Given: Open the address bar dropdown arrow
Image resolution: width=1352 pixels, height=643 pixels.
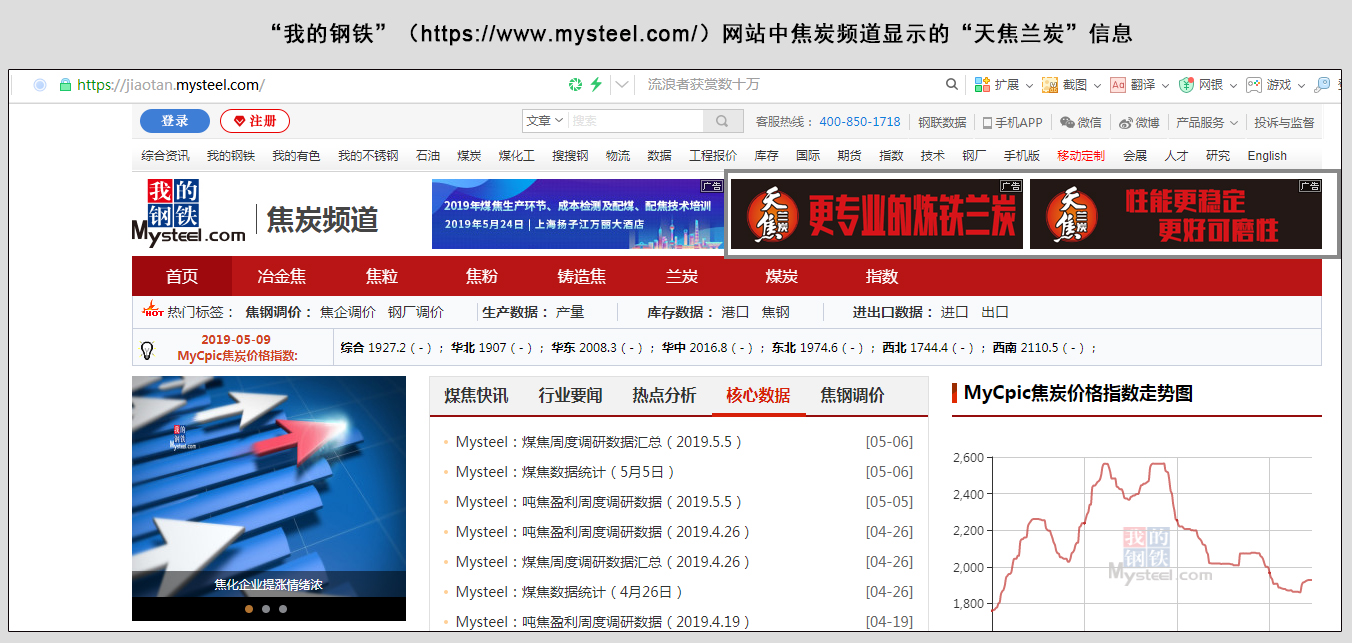Looking at the screenshot, I should click(622, 85).
